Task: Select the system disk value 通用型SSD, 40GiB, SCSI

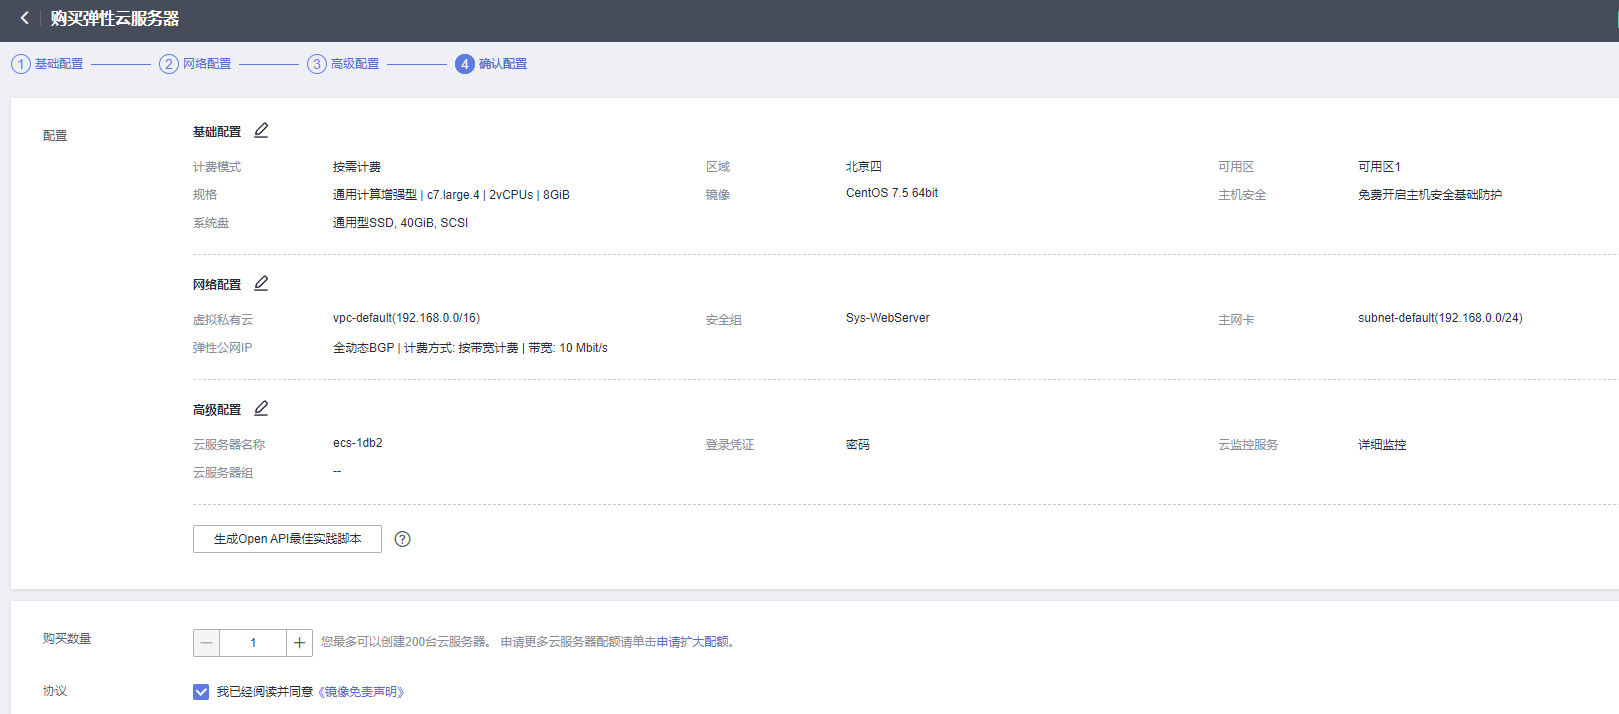Action: tap(400, 223)
